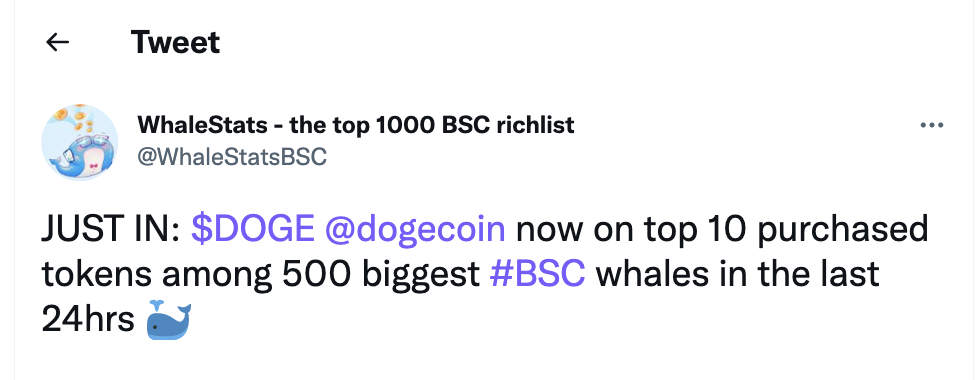Screen dimensions: 976x380
Task: Open the WhaleStats whale profile avatar
Action: pos(80,142)
